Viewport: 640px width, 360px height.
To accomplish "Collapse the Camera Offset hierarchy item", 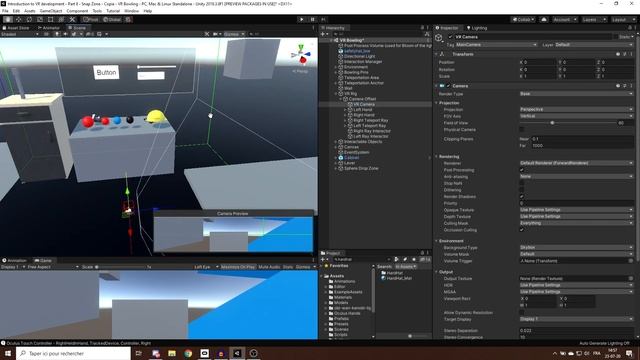I will [340, 99].
